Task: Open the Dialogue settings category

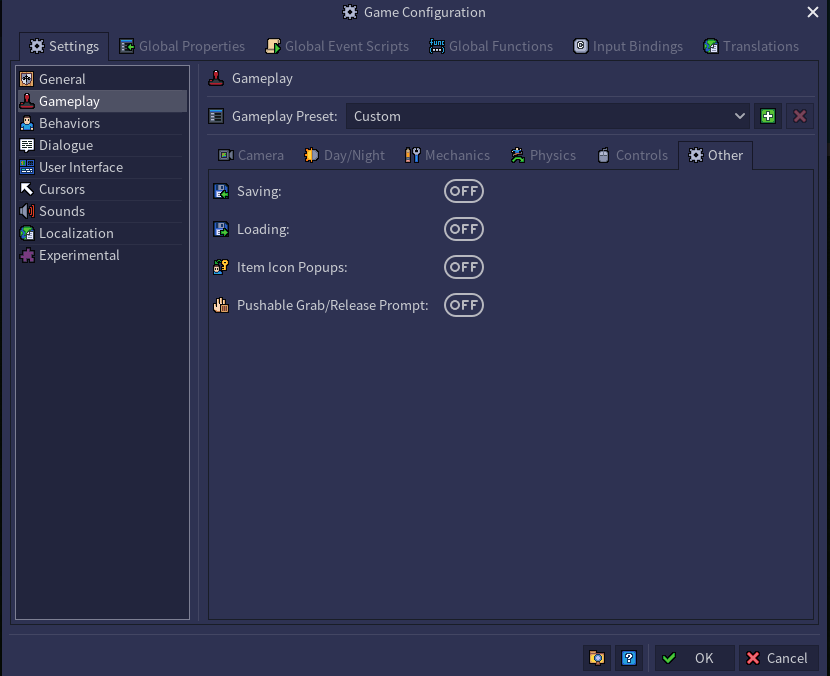Action: (102, 145)
